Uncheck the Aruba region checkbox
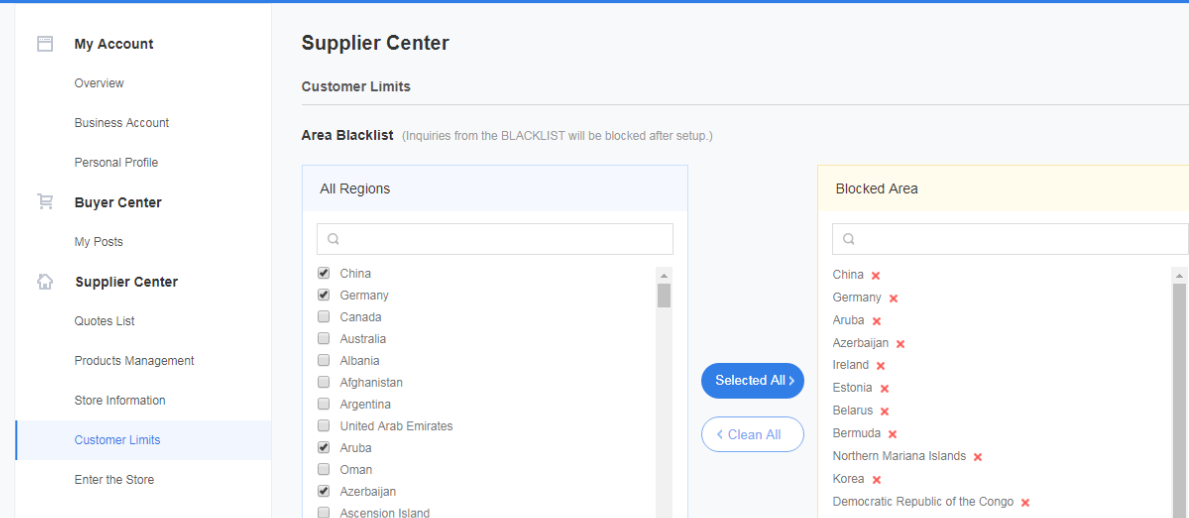The image size is (1189, 518). pos(324,447)
